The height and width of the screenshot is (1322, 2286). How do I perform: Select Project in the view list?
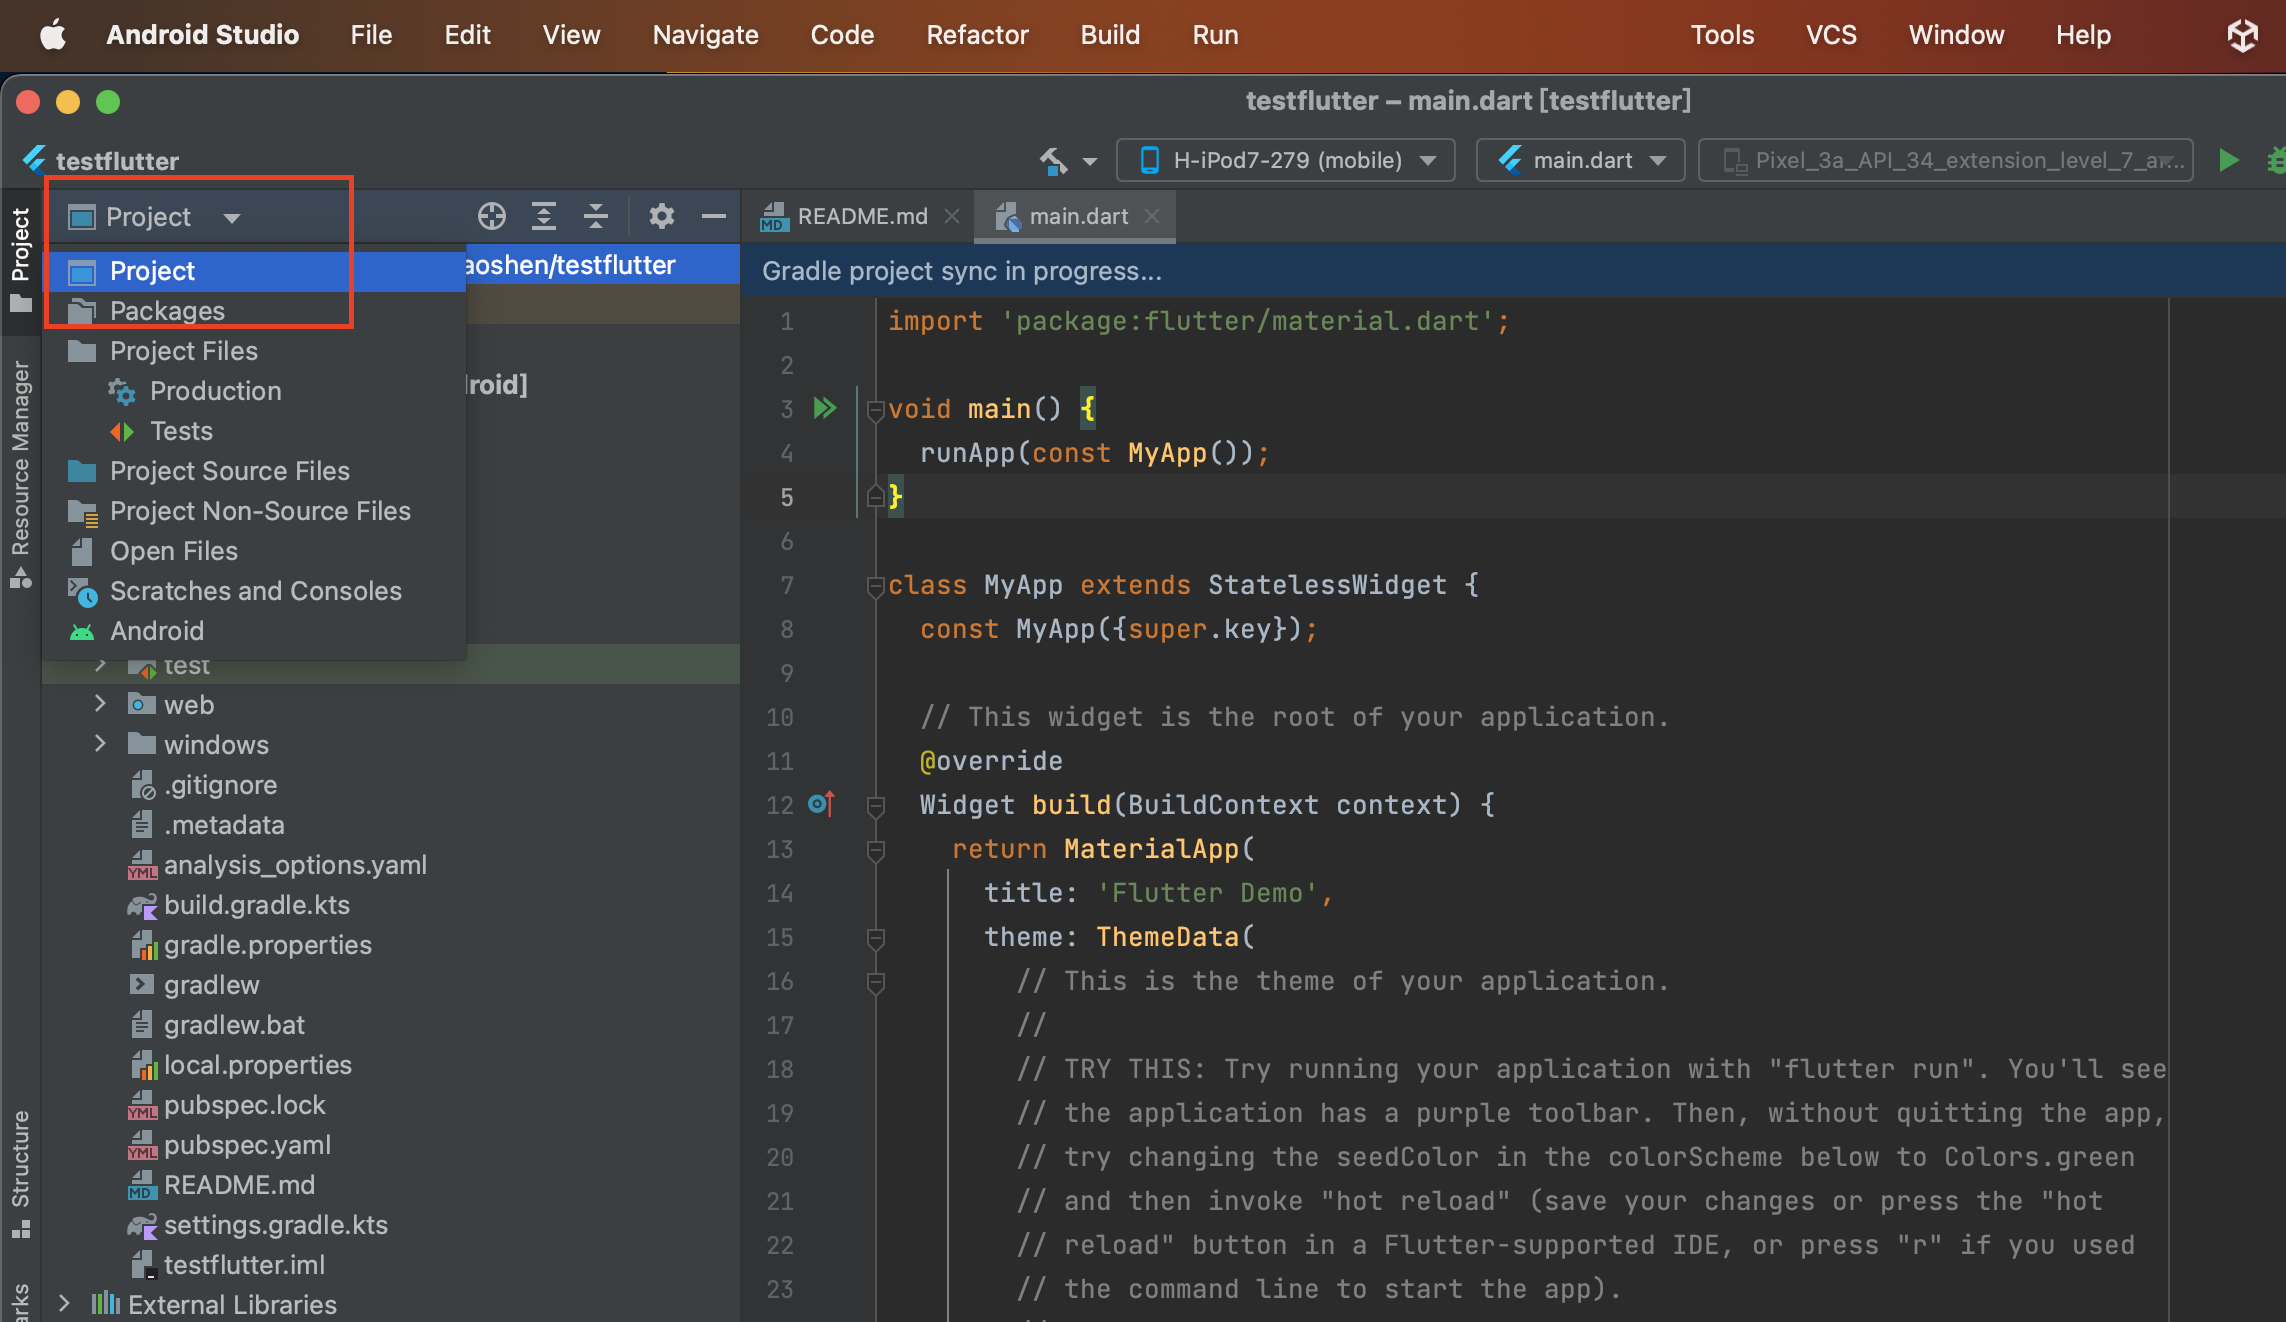pyautogui.click(x=256, y=271)
